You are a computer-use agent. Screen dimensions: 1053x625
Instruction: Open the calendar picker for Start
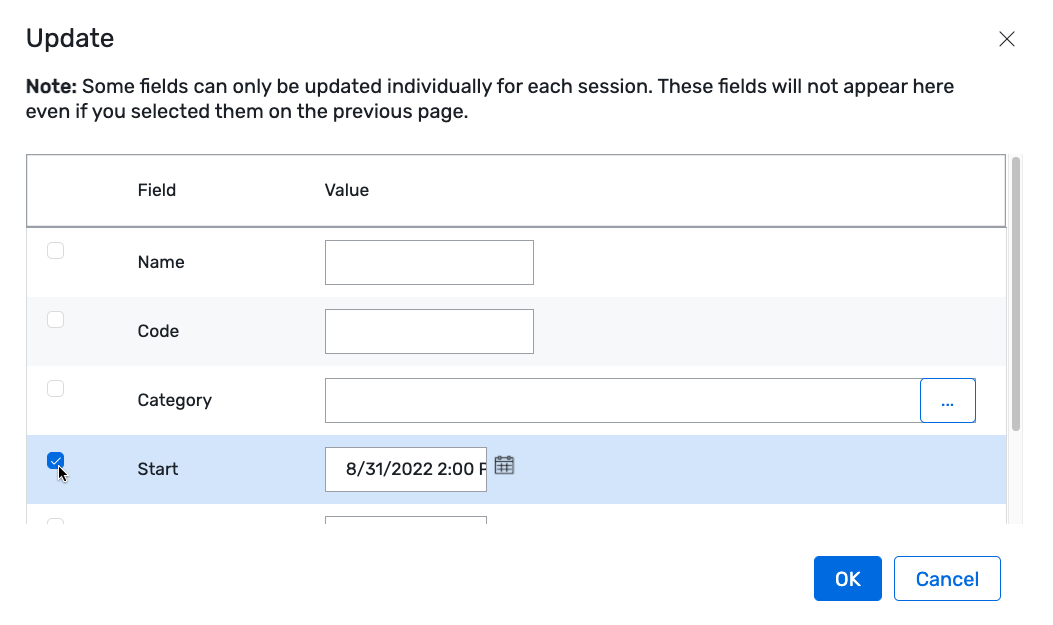tap(504, 465)
